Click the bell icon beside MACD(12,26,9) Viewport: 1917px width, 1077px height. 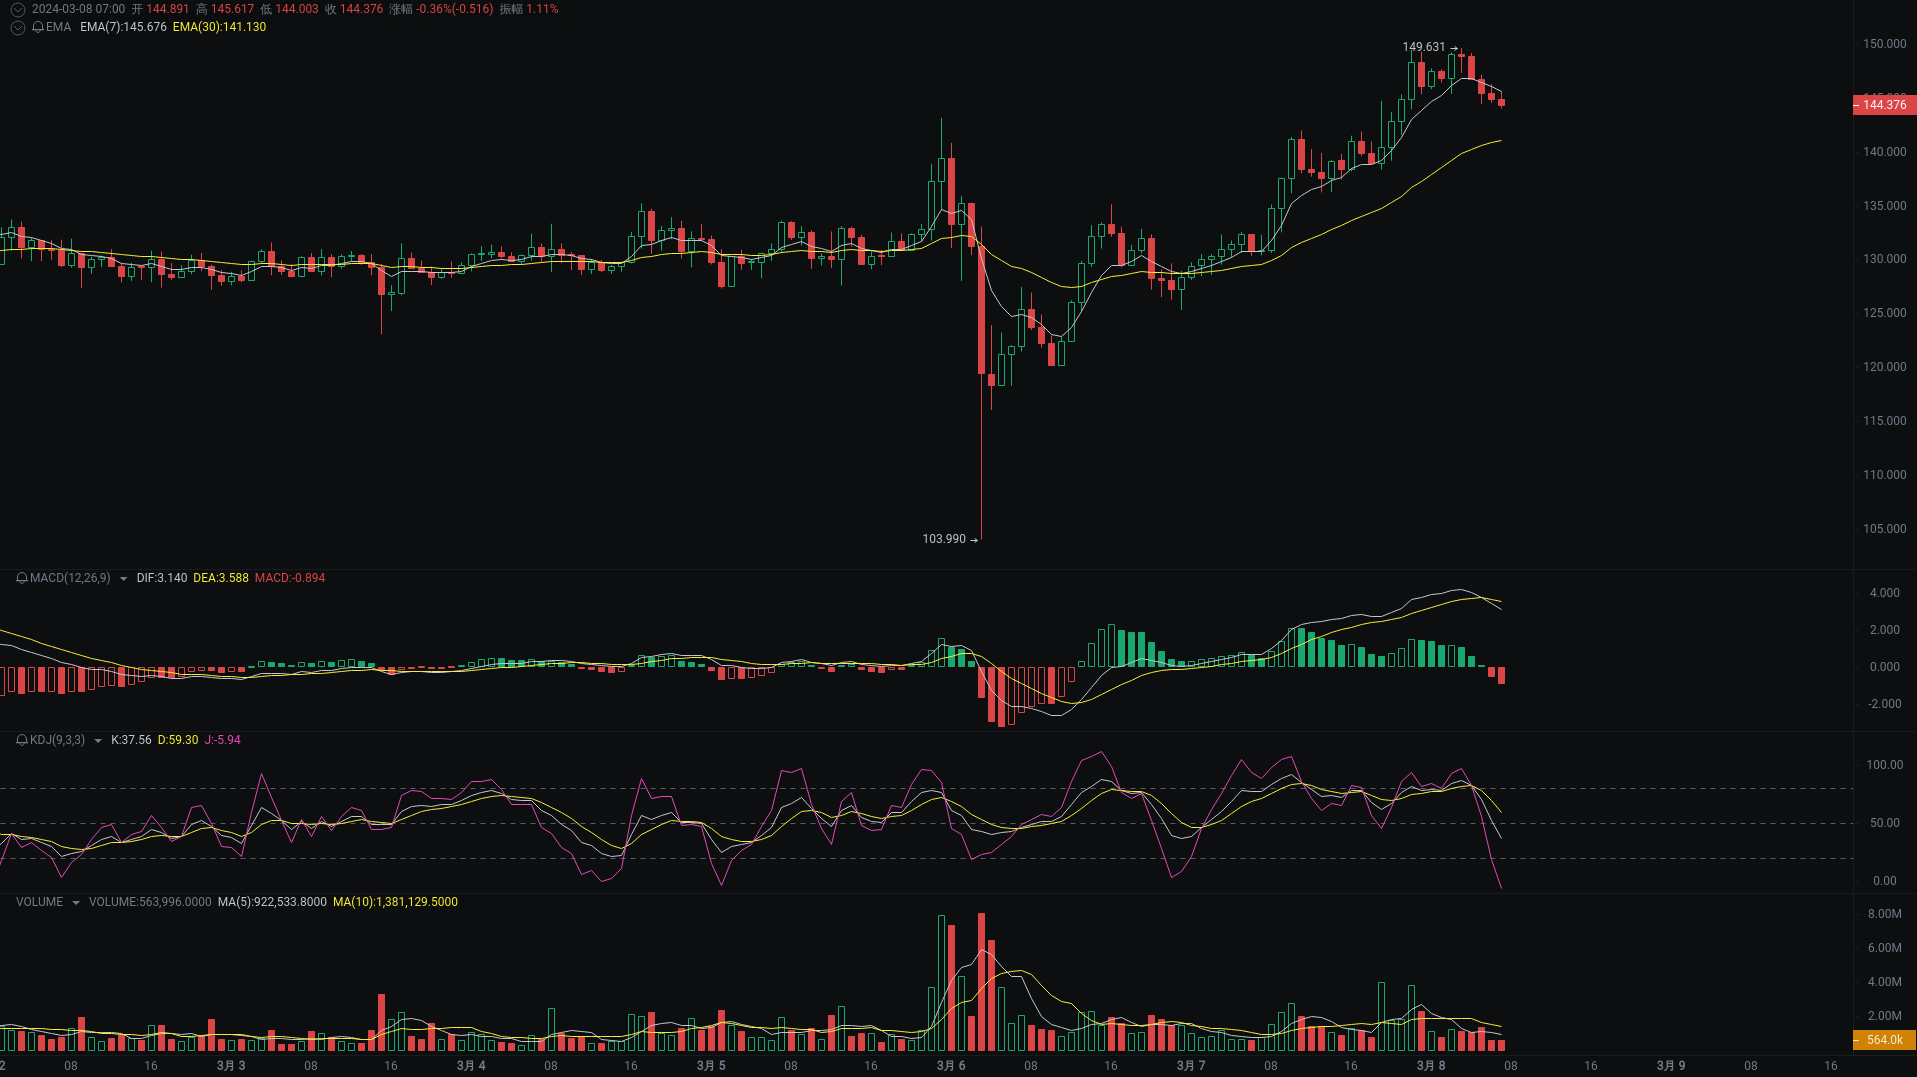point(22,578)
